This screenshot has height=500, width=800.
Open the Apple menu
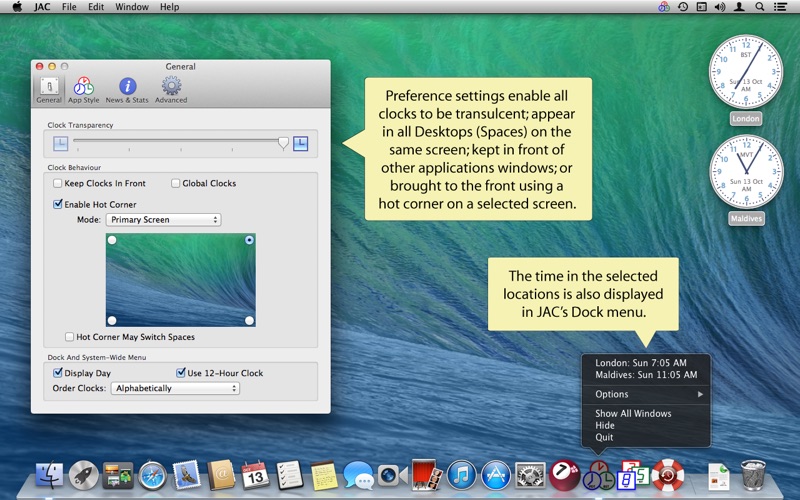(17, 7)
